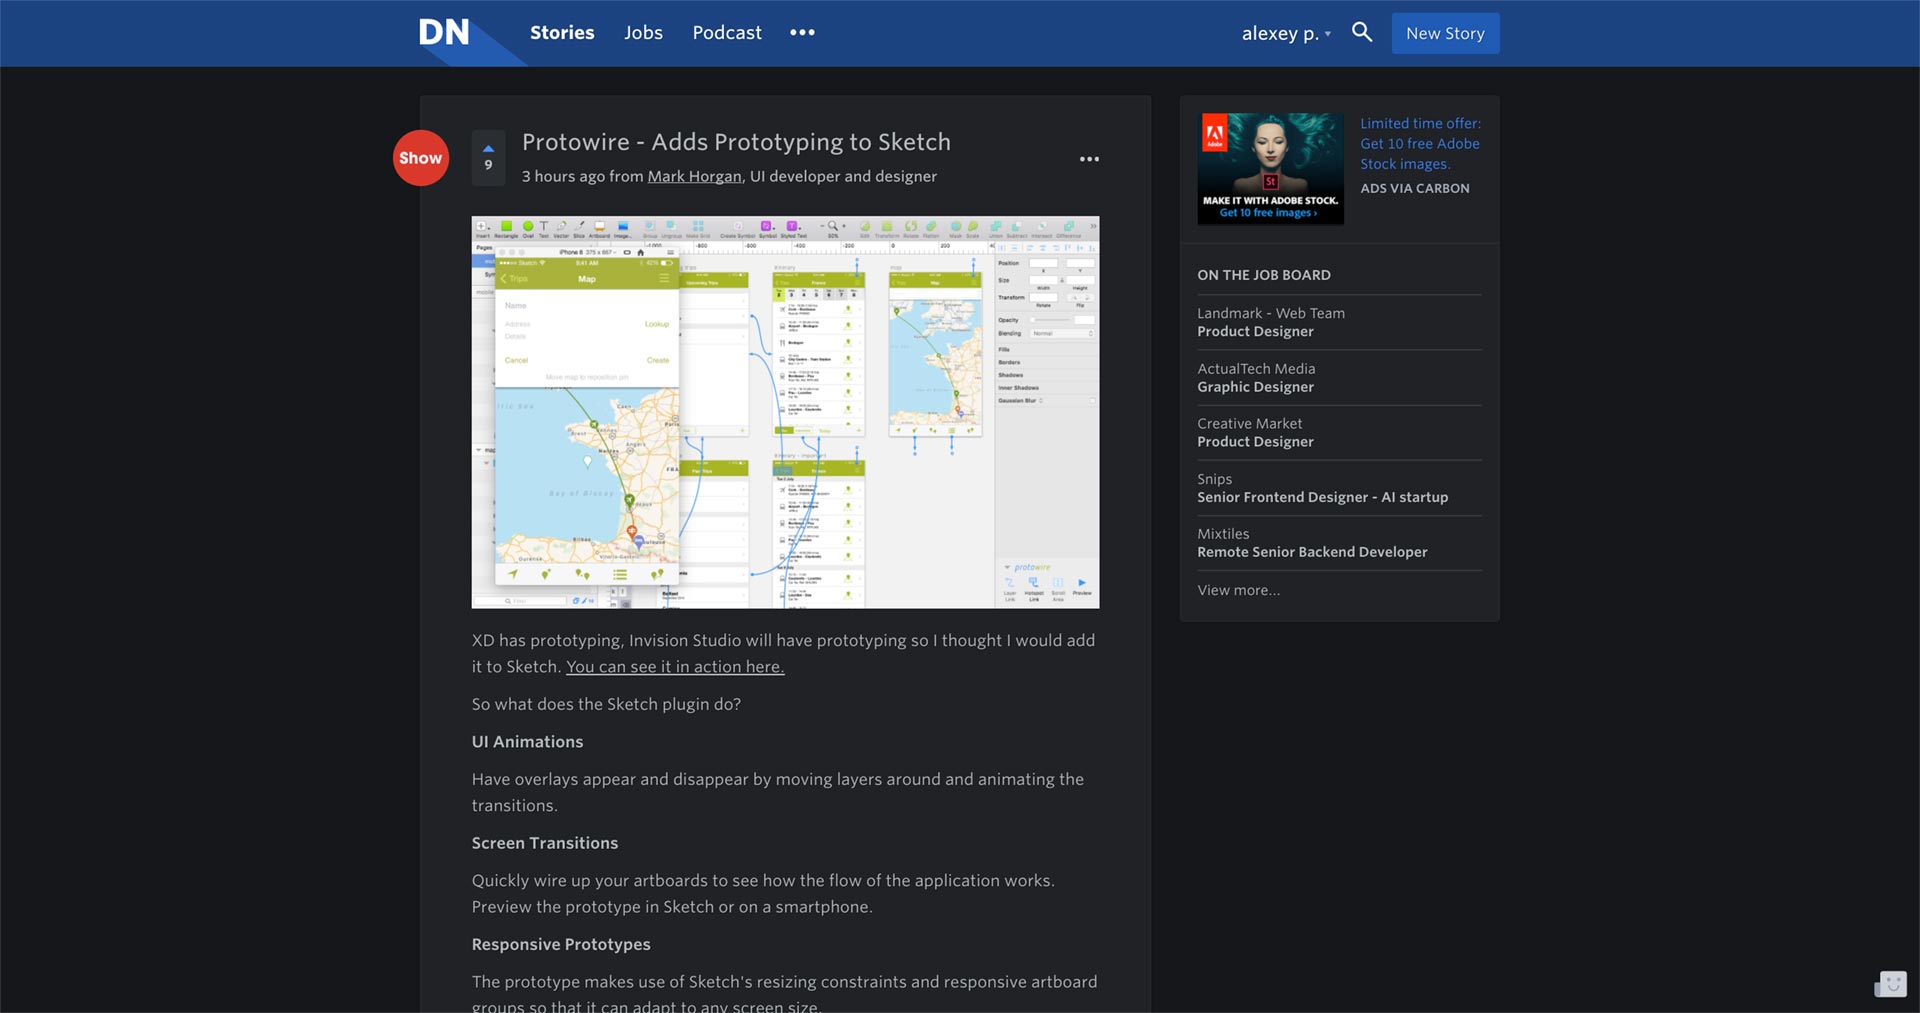Open the smiley feedback widget icon
The width and height of the screenshot is (1920, 1013).
coord(1891,984)
